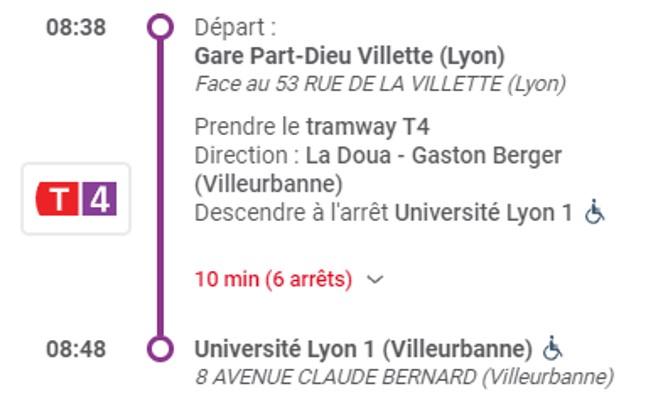Click the "Départ :" label
The width and height of the screenshot is (651, 413).
(x=235, y=28)
